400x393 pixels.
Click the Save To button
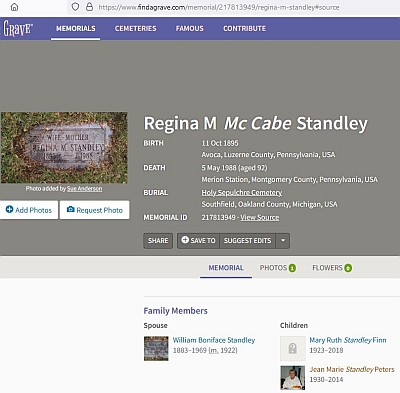pyautogui.click(x=198, y=241)
